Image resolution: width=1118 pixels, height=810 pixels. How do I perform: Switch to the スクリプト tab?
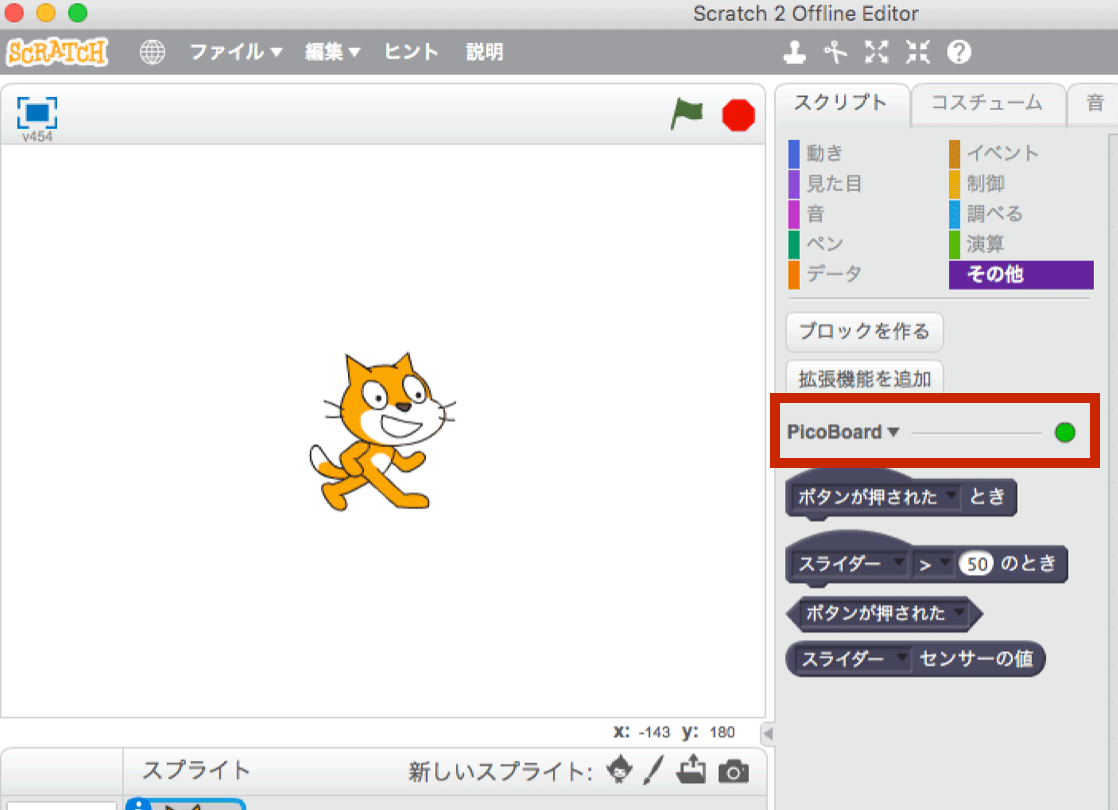841,103
